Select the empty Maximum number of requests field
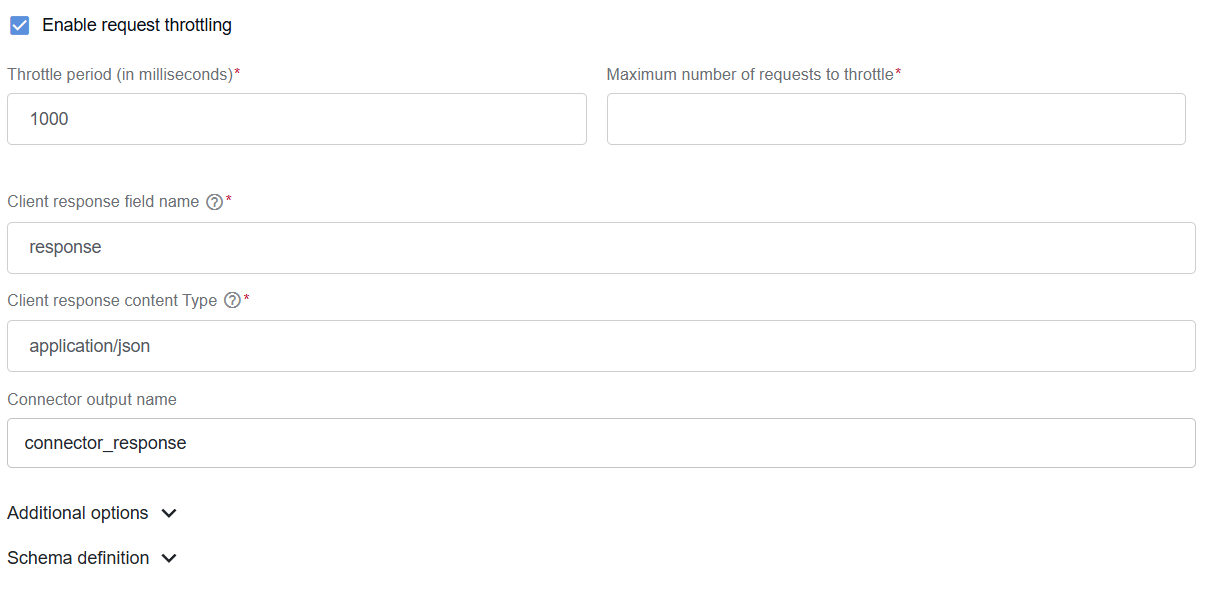 click(x=896, y=119)
